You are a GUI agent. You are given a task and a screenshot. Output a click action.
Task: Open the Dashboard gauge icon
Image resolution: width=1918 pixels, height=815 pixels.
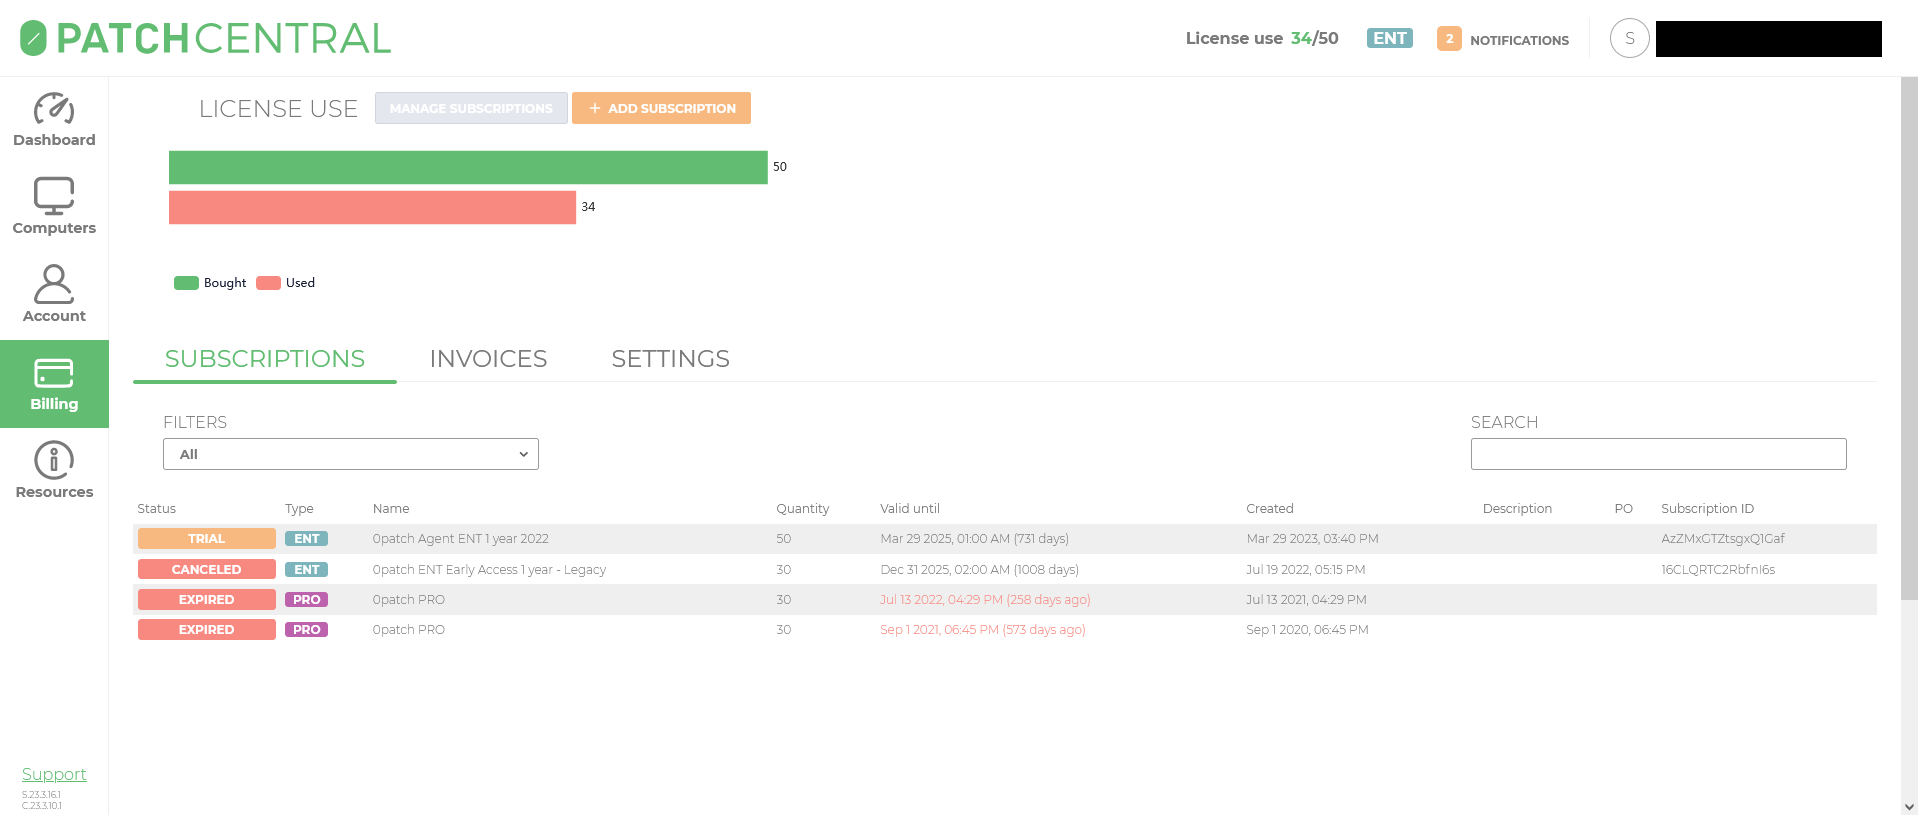pos(54,109)
